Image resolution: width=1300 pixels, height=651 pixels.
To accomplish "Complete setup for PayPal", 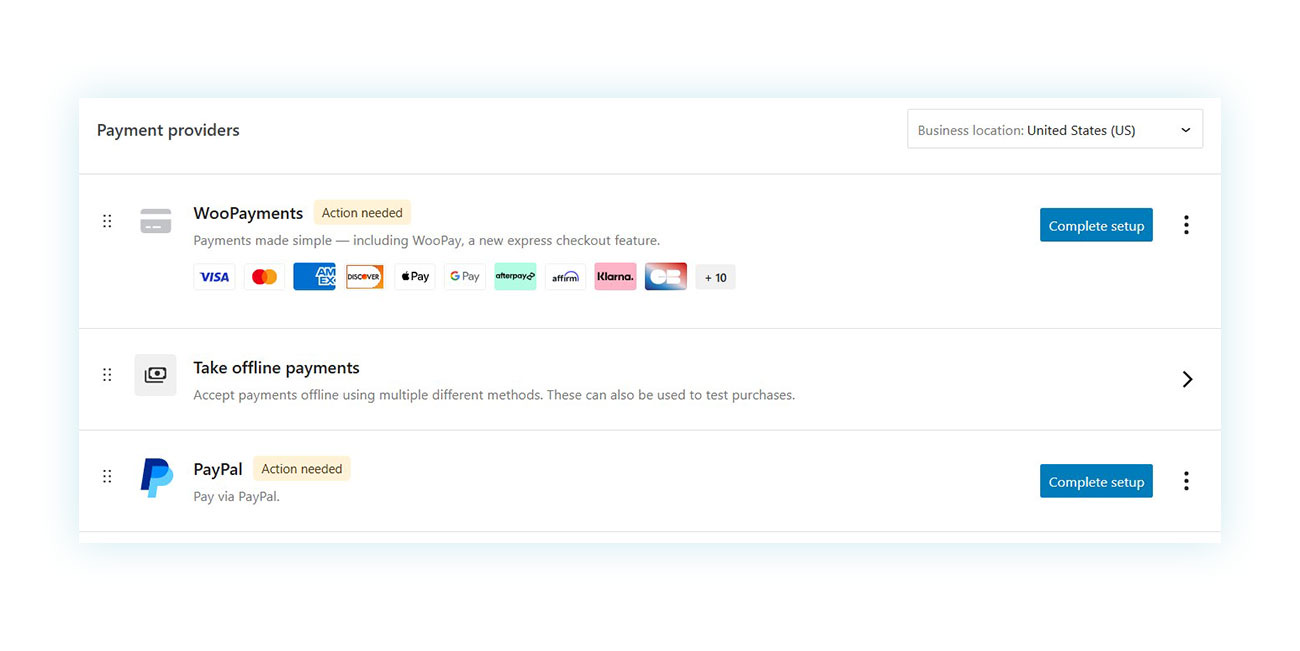I will [1096, 481].
